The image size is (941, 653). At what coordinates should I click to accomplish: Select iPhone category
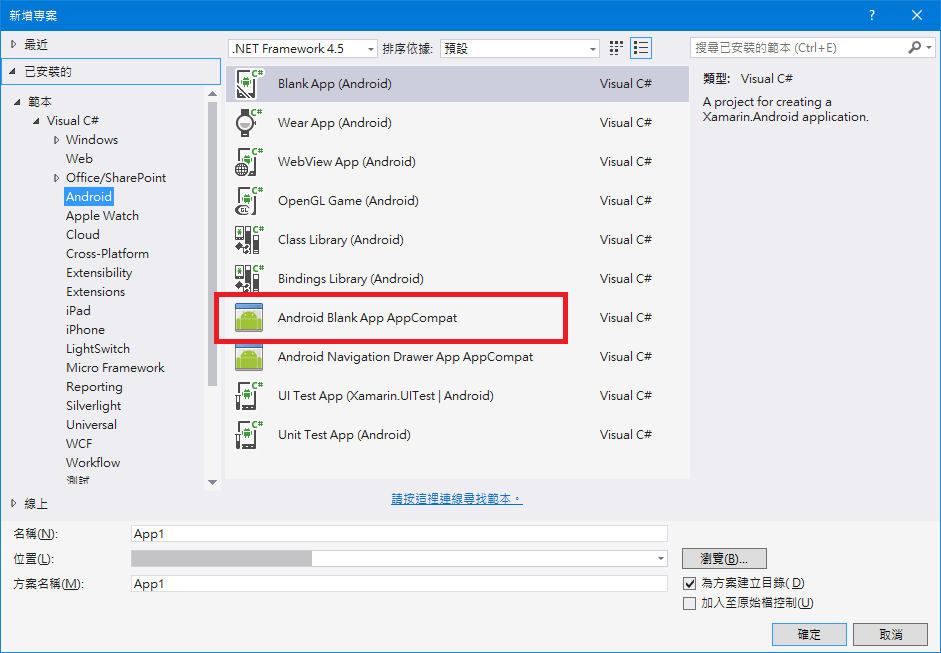(x=85, y=330)
